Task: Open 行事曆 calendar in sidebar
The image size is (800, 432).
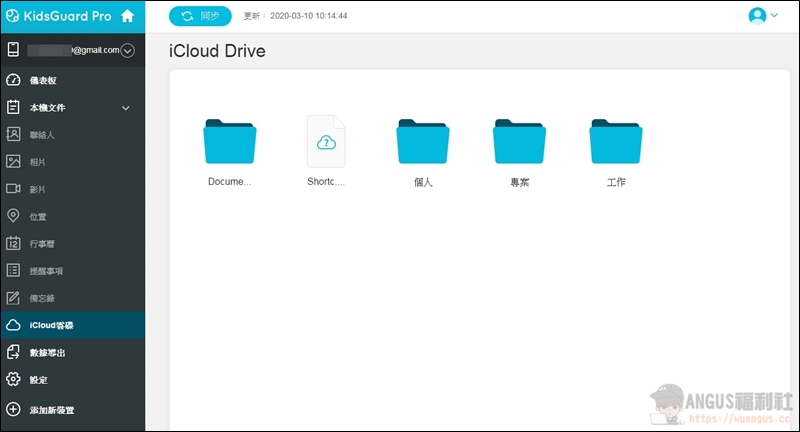Action: (x=40, y=243)
